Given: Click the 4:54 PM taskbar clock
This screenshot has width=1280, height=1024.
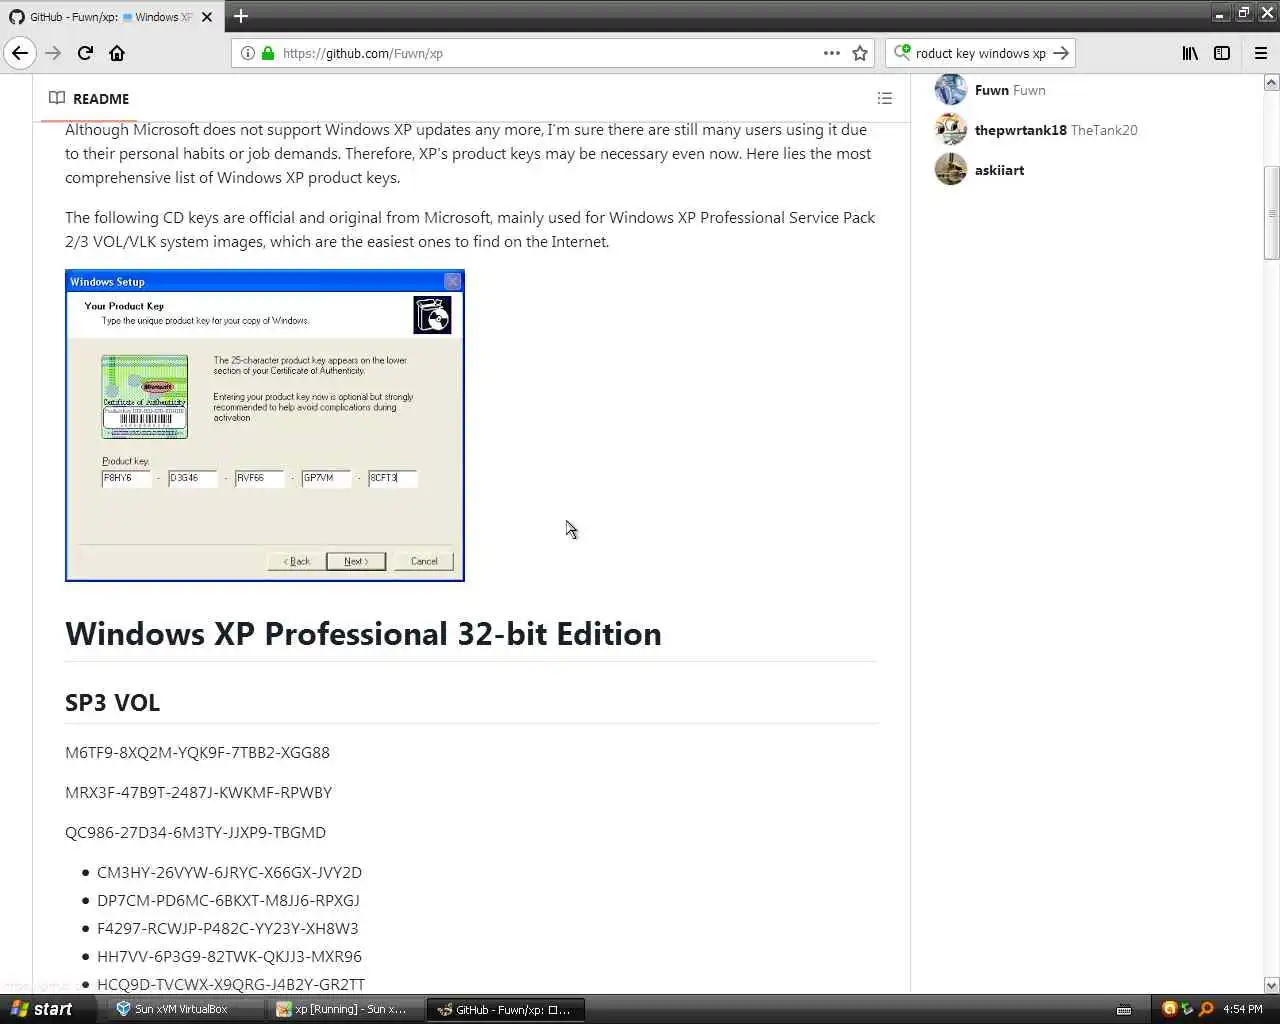Looking at the screenshot, I should coord(1243,1009).
